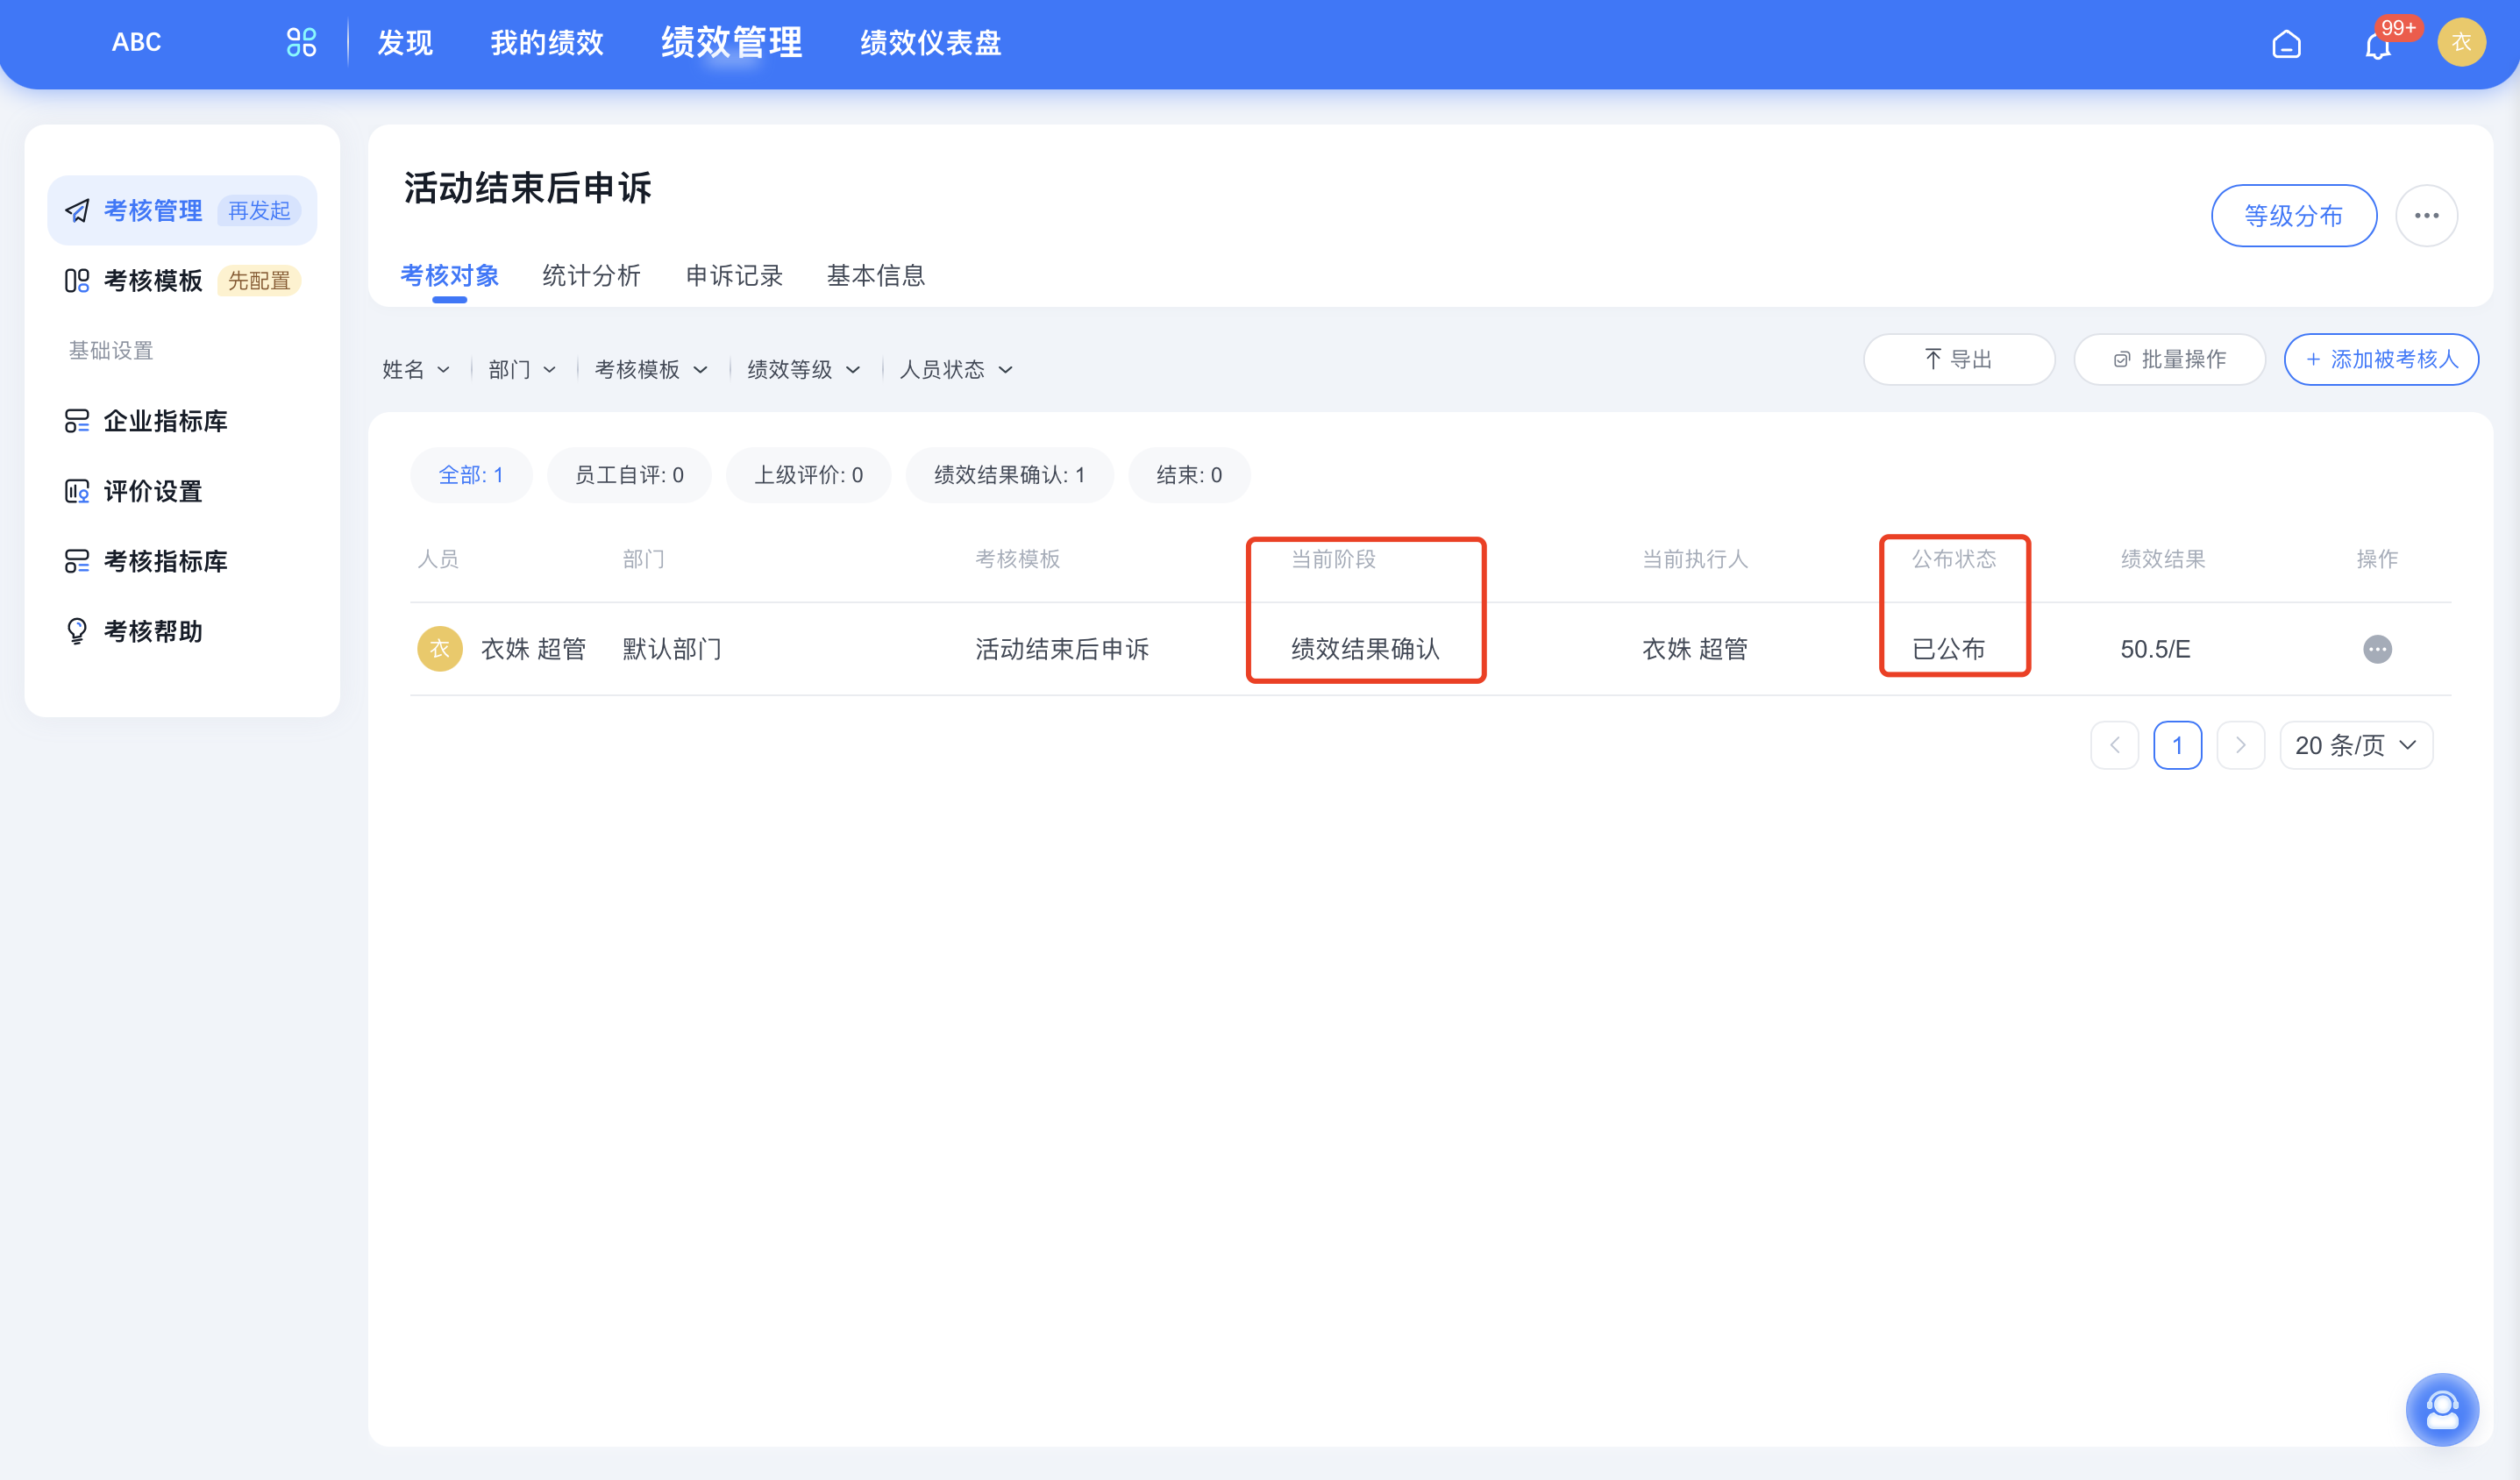
Task: Click the 绩效结果 column header
Action: 2163,559
